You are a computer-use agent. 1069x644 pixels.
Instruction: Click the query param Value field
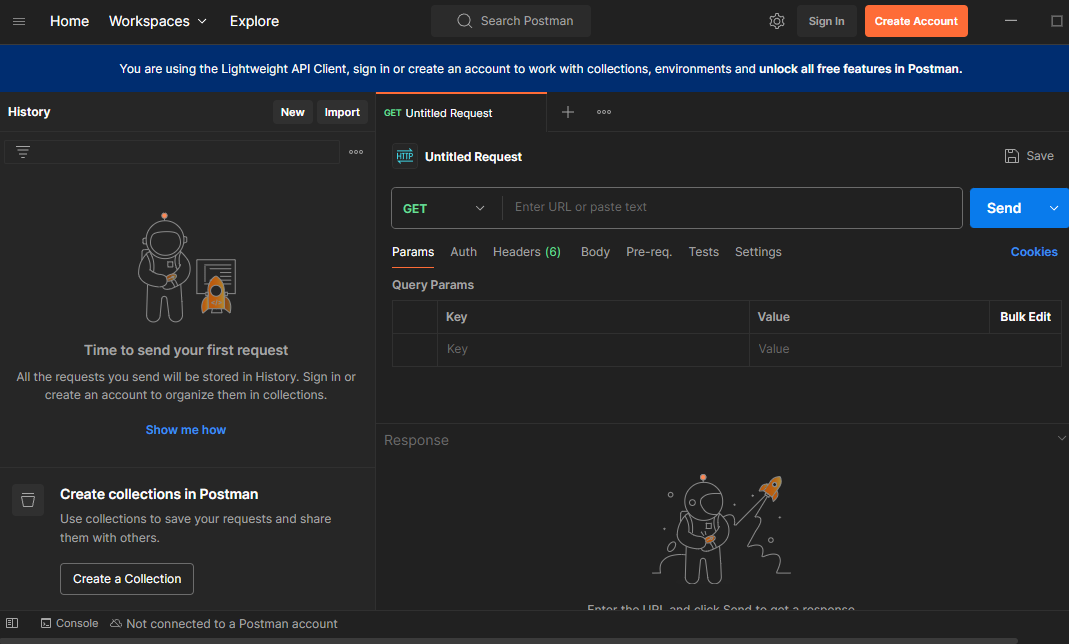(905, 349)
